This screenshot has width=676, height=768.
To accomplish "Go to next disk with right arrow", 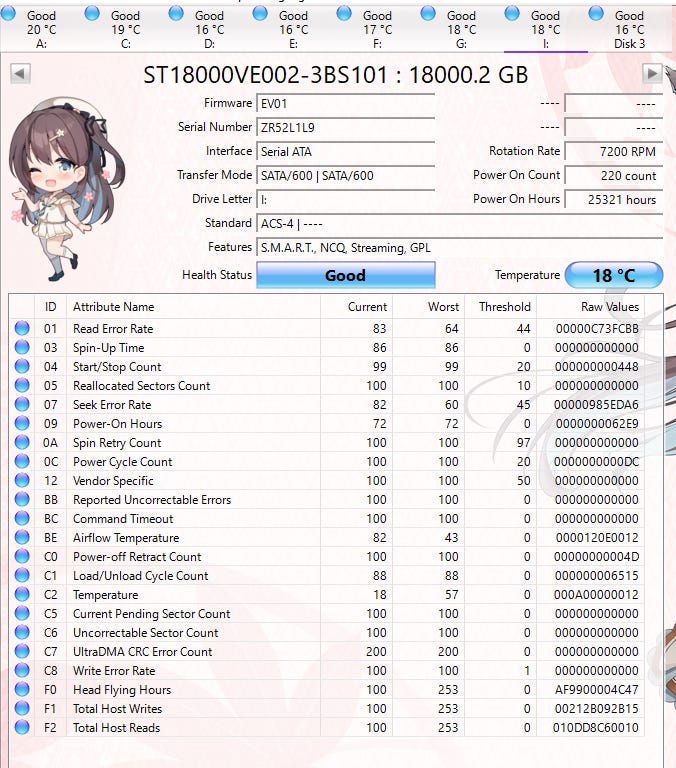I will 652,74.
